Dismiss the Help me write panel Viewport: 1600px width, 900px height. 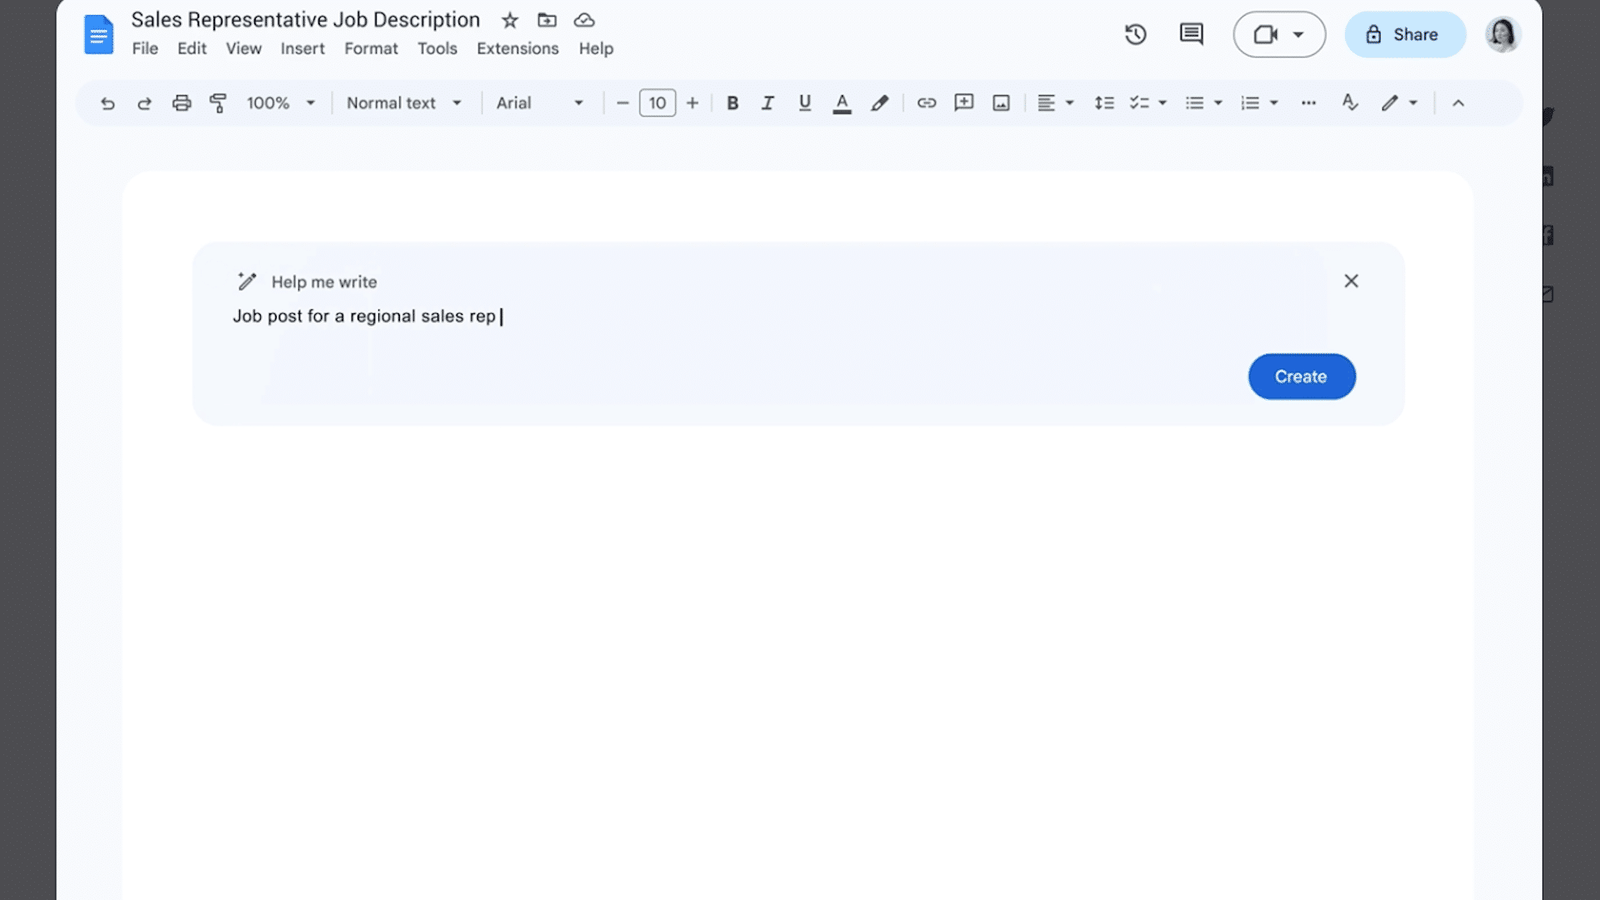pyautogui.click(x=1351, y=281)
